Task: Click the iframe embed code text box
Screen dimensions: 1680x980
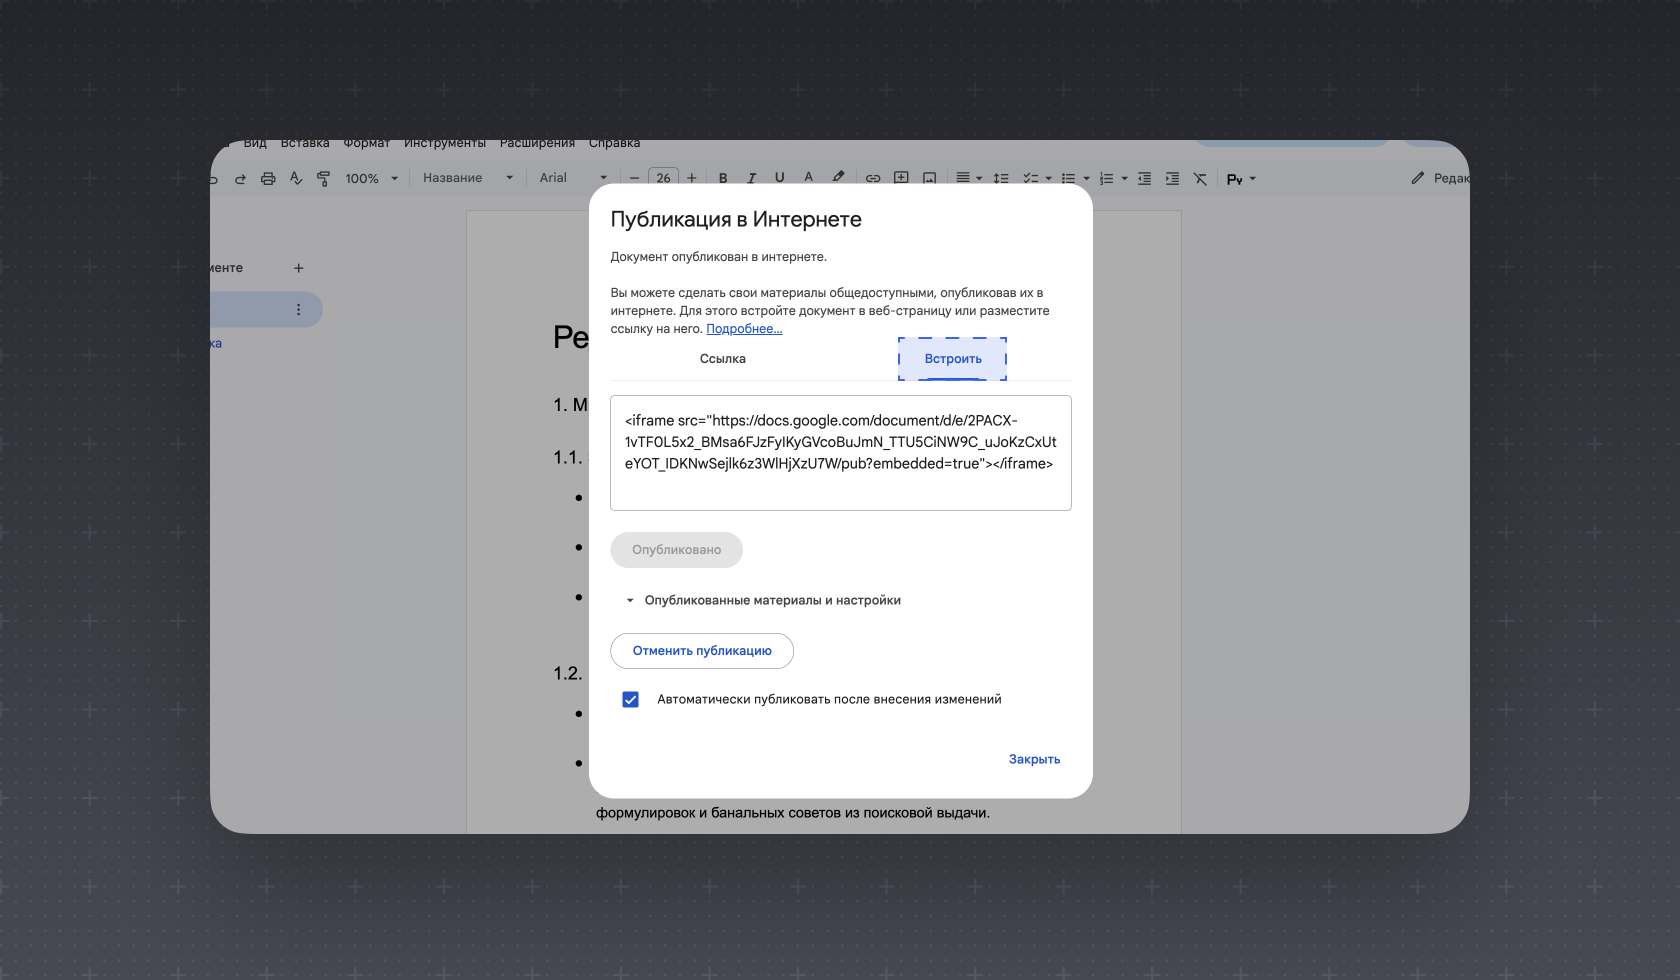Action: pos(841,453)
